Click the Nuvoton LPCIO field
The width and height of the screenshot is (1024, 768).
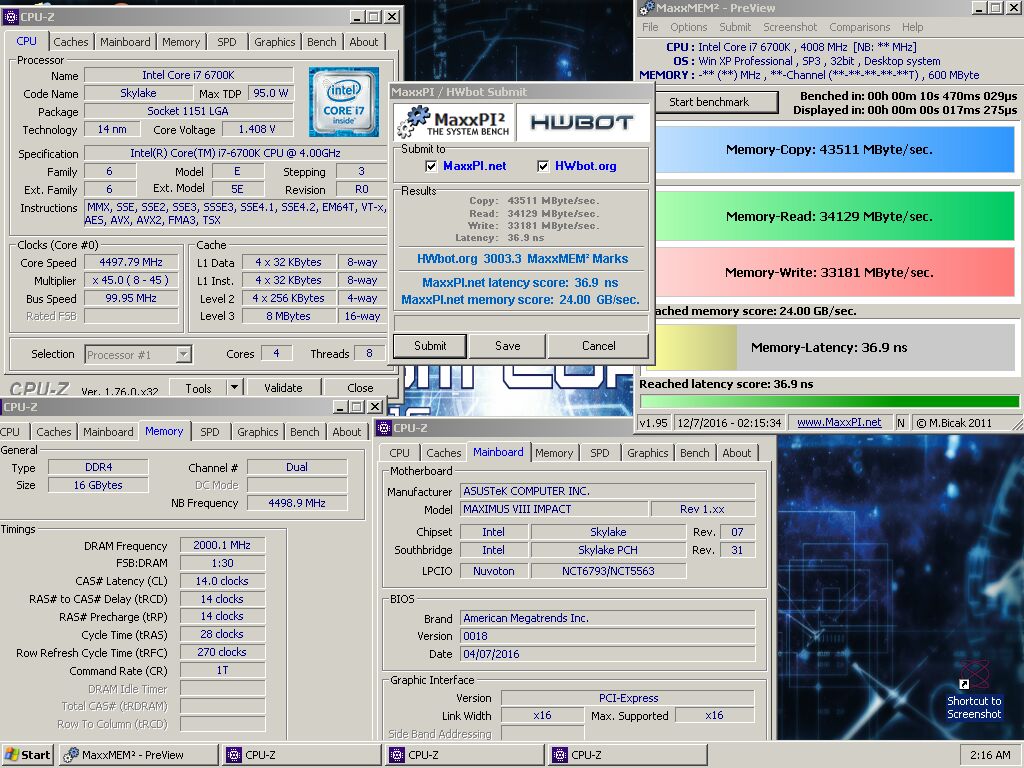(x=493, y=571)
